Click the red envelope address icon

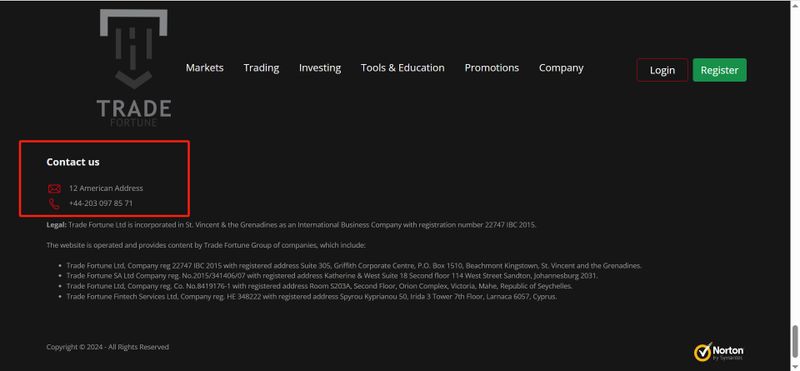click(x=54, y=188)
